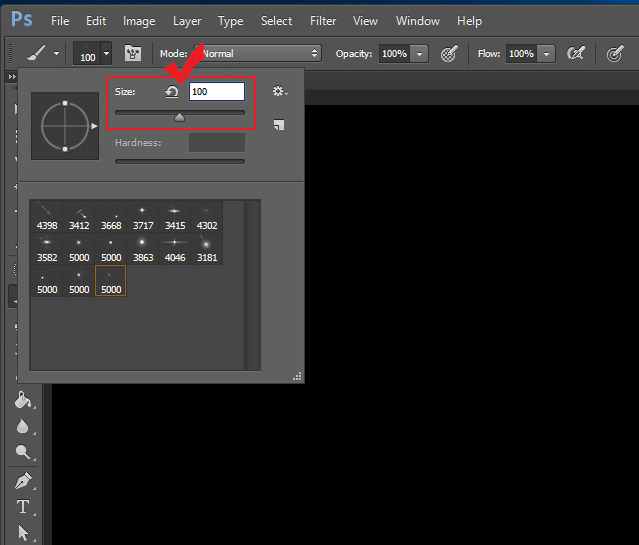Toggle the Brush panel icon
The image size is (639, 545).
pos(133,53)
